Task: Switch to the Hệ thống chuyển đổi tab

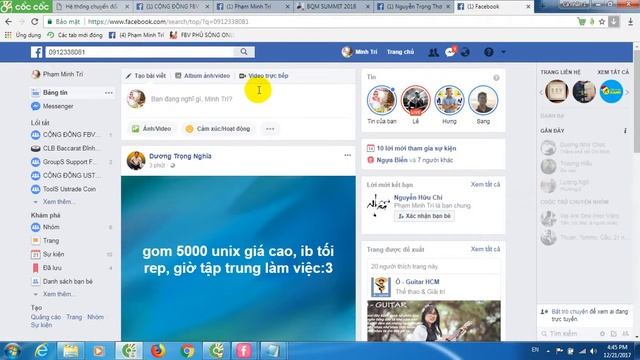Action: [92, 7]
